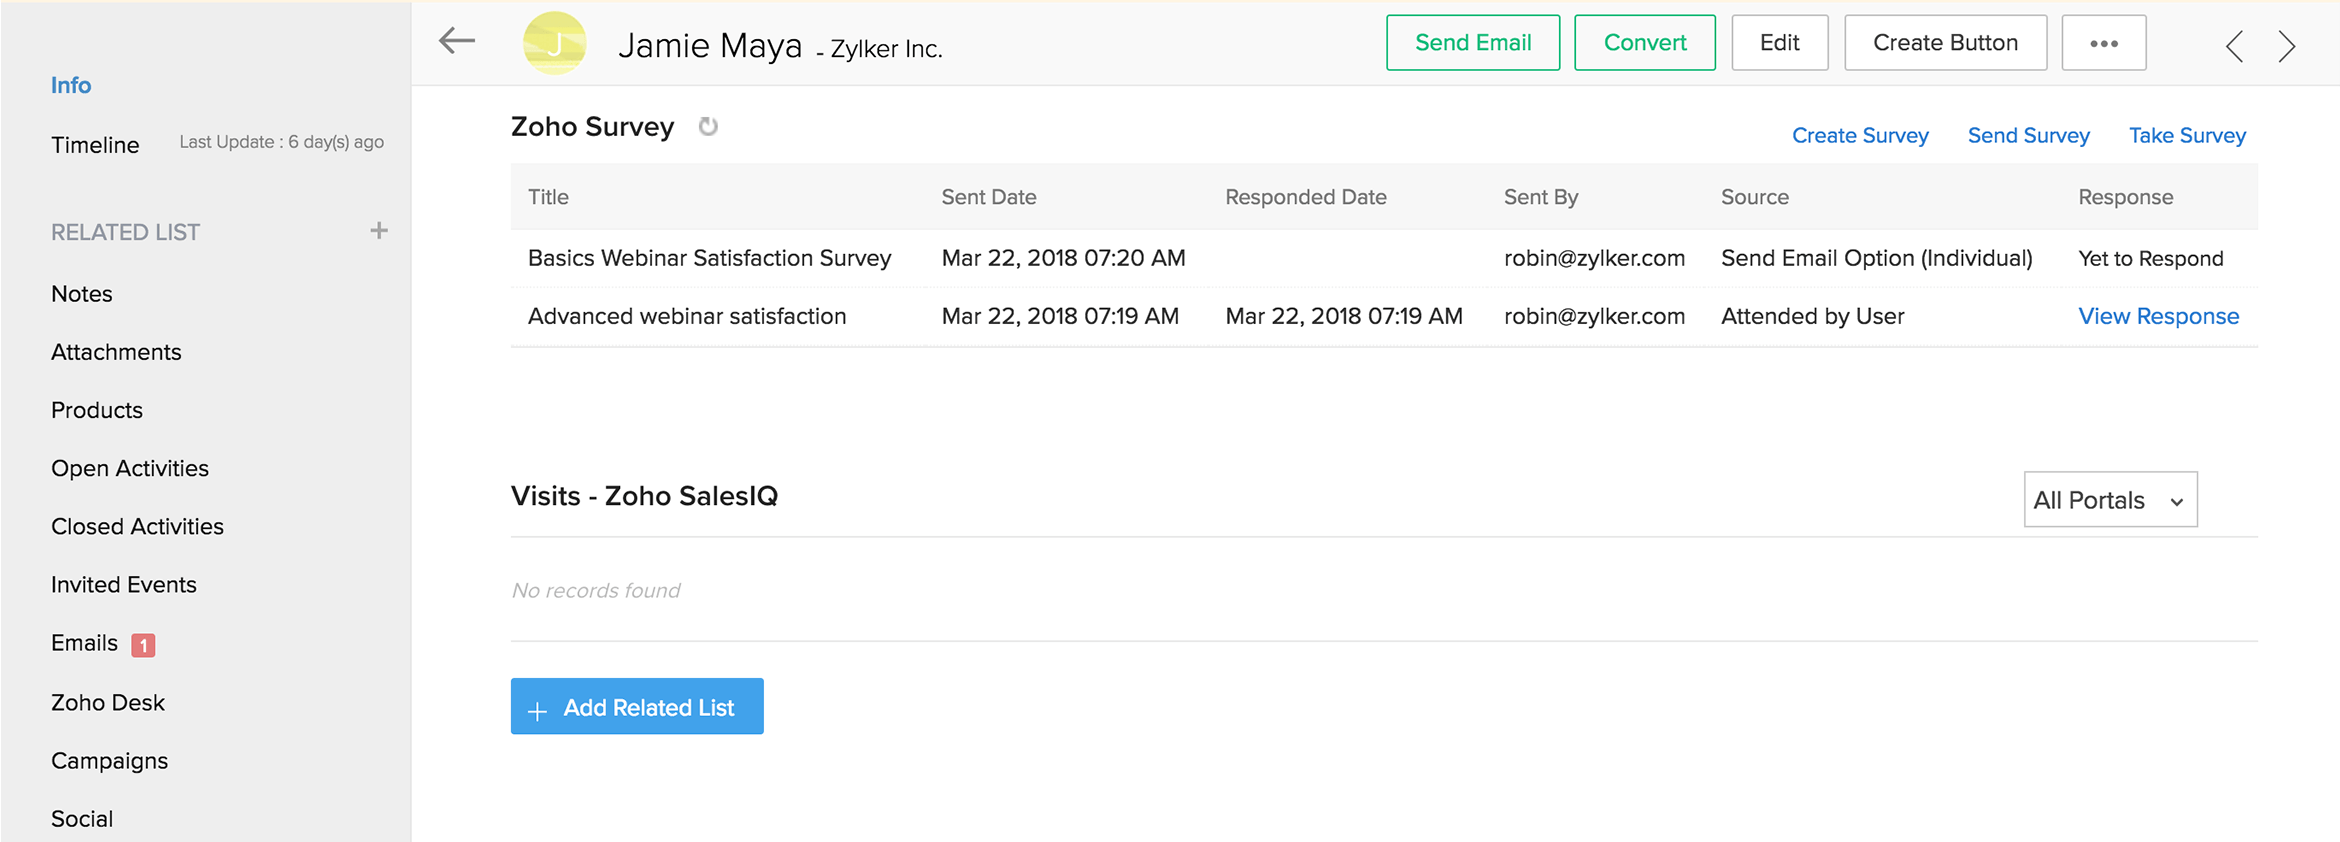Click Jamie Maya's profile avatar

(x=554, y=43)
